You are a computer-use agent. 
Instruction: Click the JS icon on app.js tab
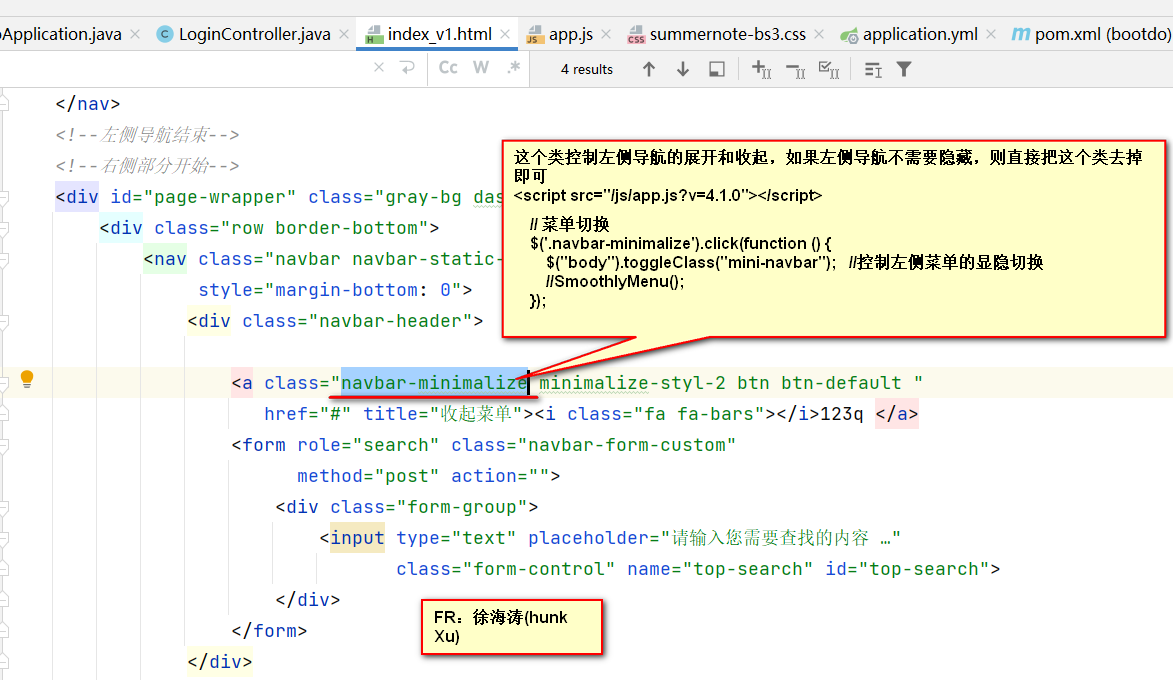pos(534,35)
